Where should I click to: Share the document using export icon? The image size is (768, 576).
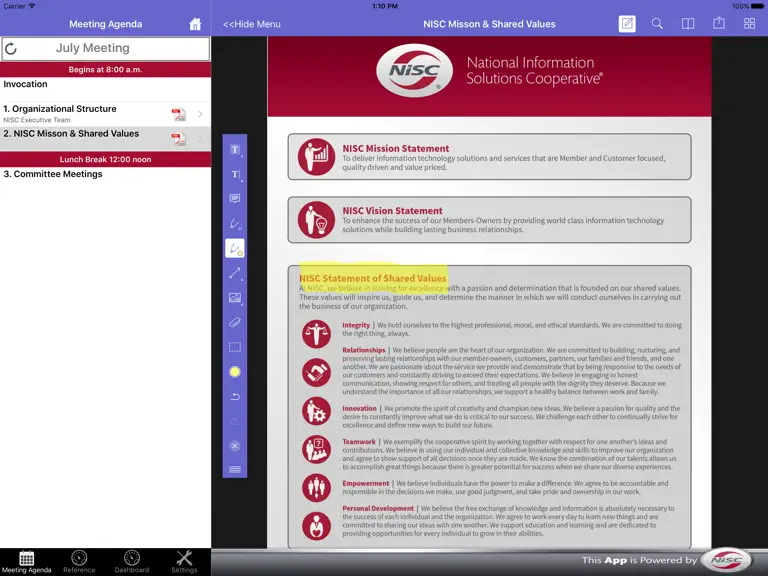[x=719, y=23]
